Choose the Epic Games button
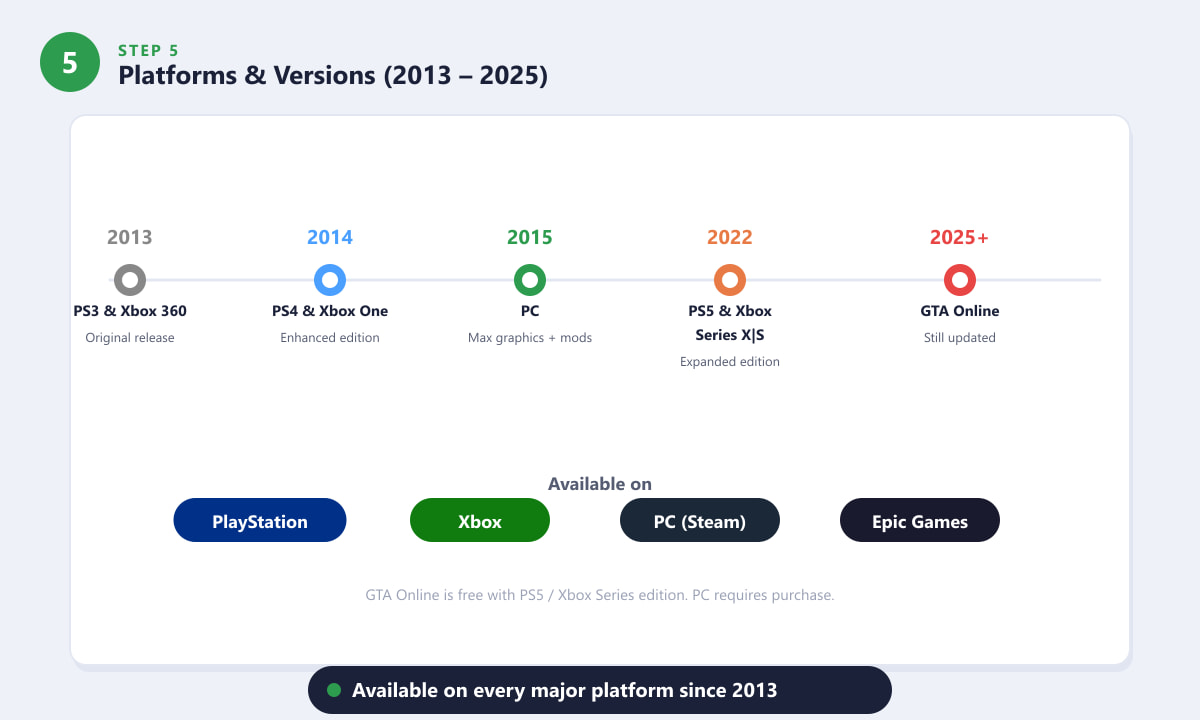 (x=920, y=520)
